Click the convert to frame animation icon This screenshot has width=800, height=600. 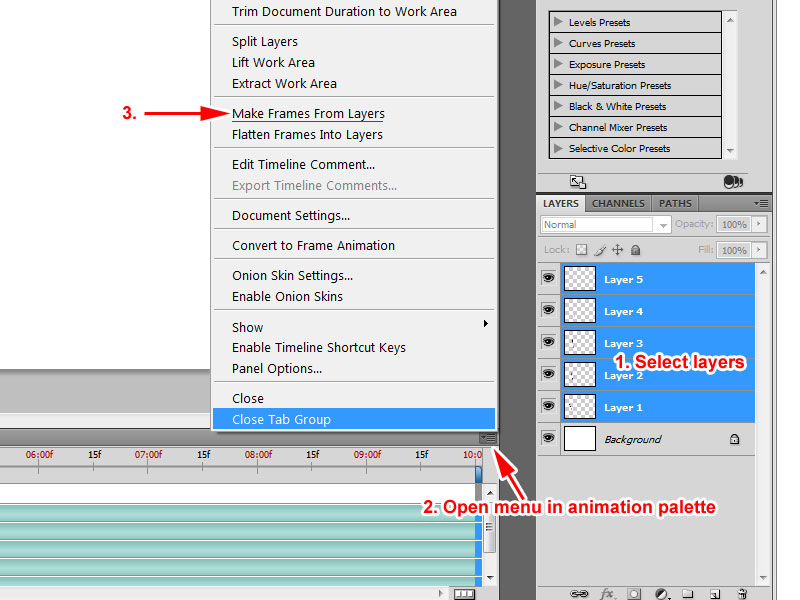(464, 593)
